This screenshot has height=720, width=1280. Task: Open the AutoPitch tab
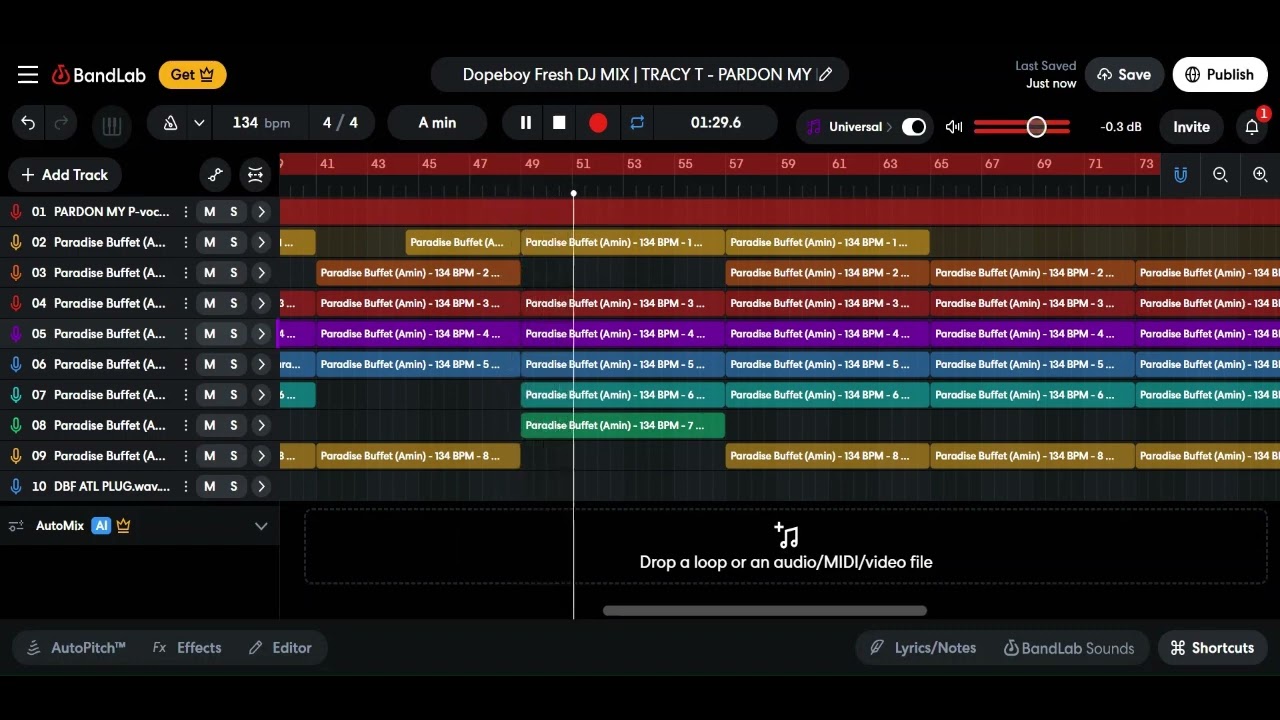coord(77,648)
